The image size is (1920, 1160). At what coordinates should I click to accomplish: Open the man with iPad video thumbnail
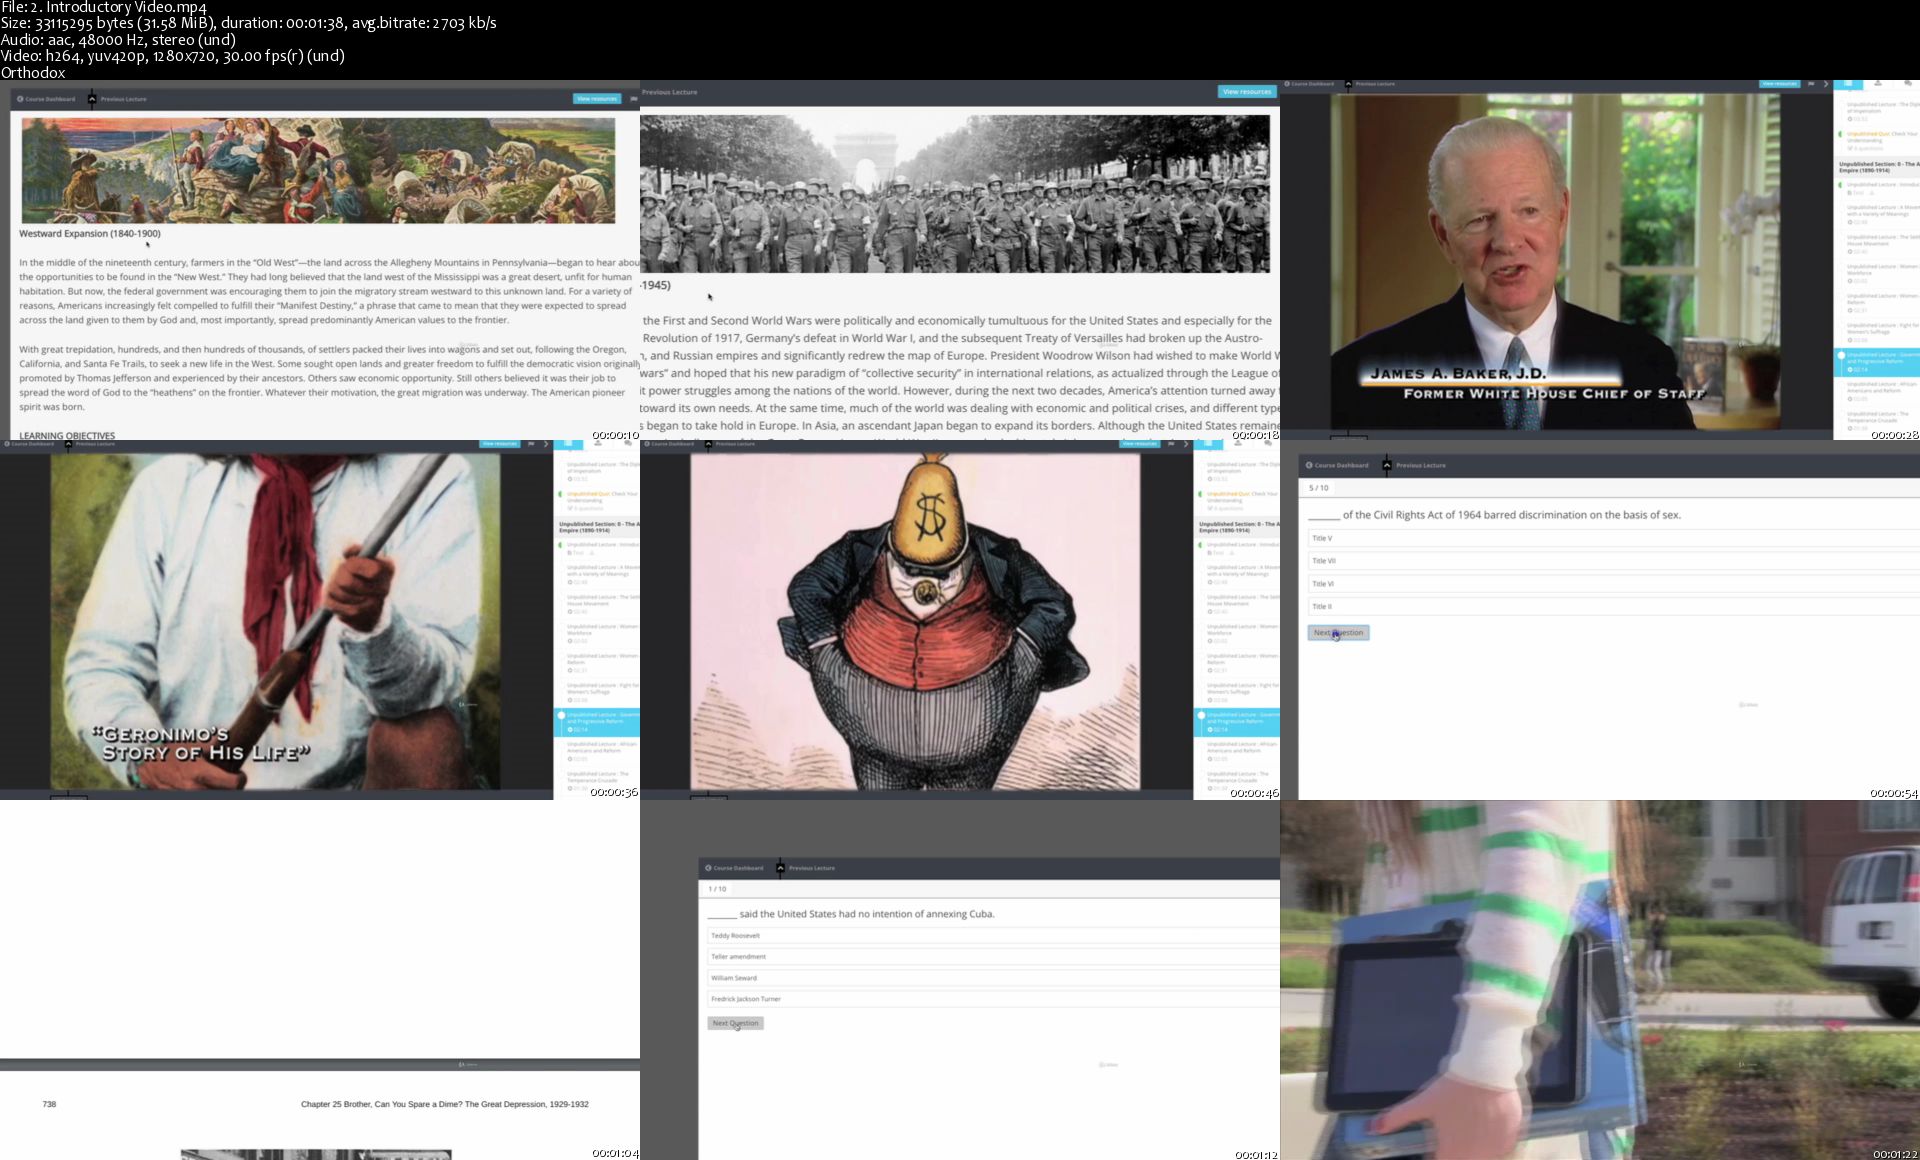click(1600, 980)
